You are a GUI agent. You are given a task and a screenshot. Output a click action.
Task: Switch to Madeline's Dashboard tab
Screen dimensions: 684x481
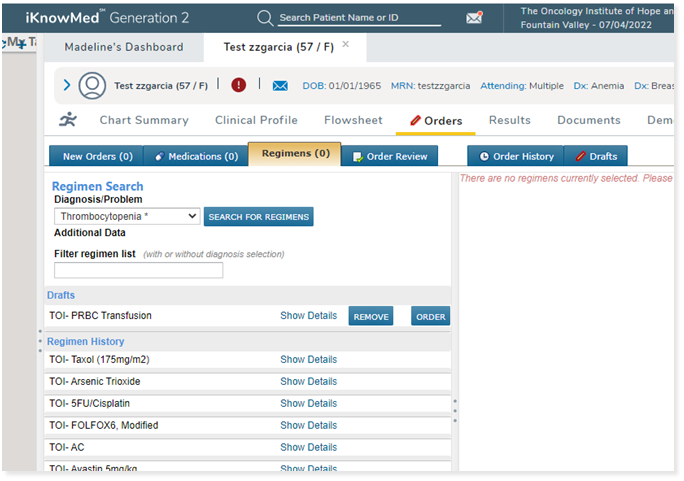click(124, 47)
